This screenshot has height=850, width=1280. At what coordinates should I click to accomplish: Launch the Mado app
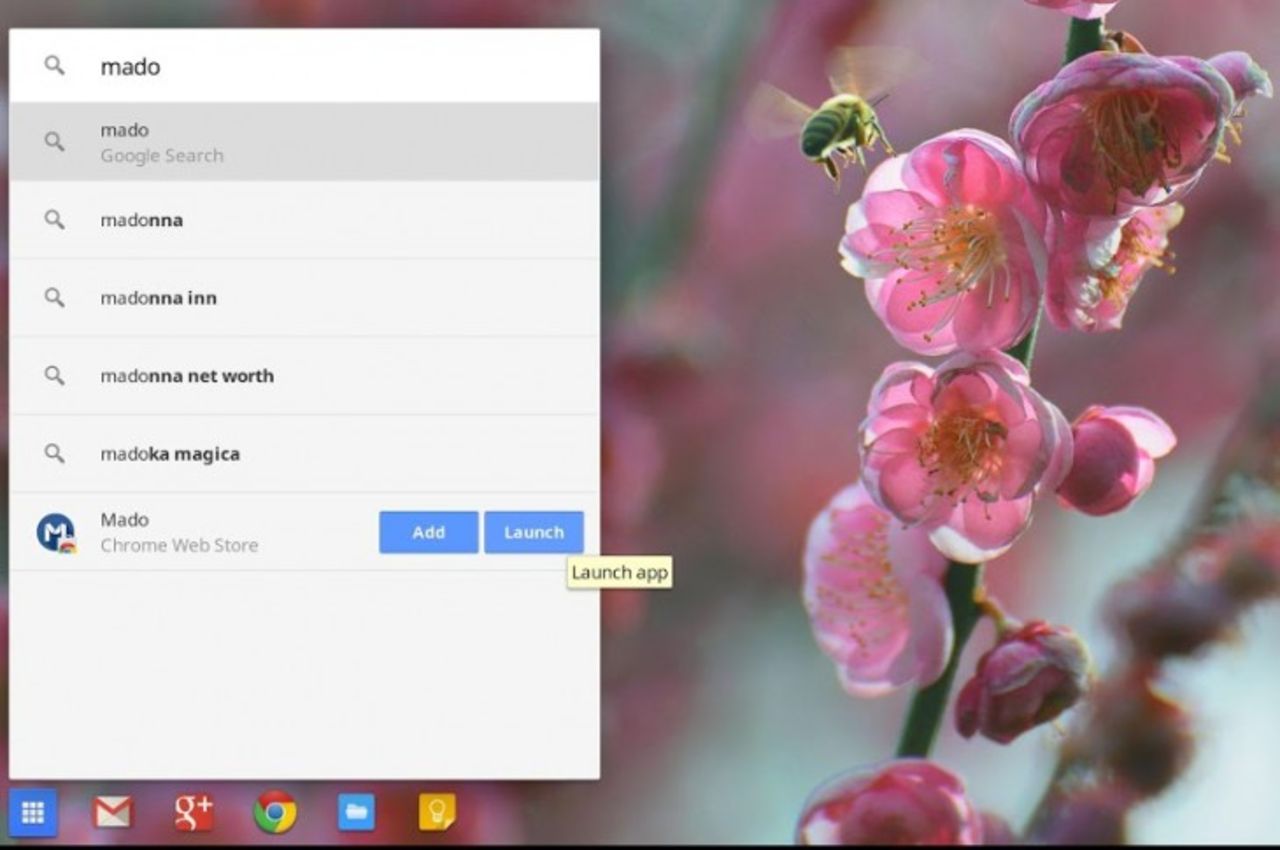(534, 532)
